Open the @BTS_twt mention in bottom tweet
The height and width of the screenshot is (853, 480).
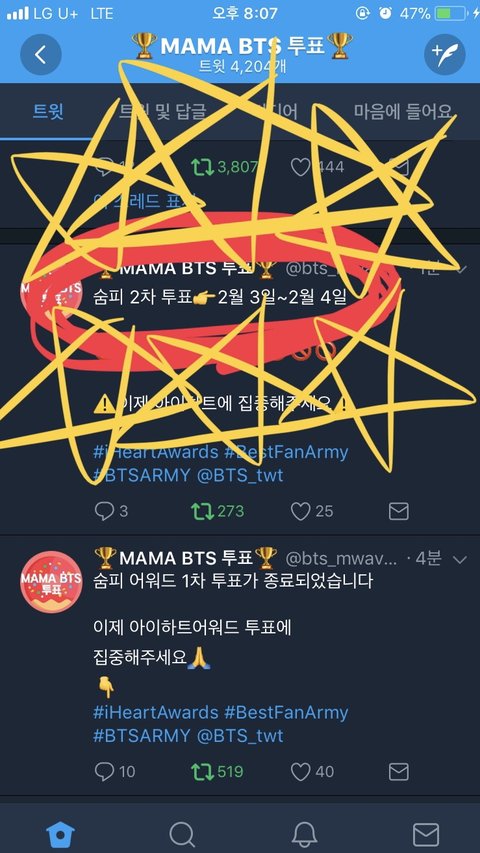(239, 736)
